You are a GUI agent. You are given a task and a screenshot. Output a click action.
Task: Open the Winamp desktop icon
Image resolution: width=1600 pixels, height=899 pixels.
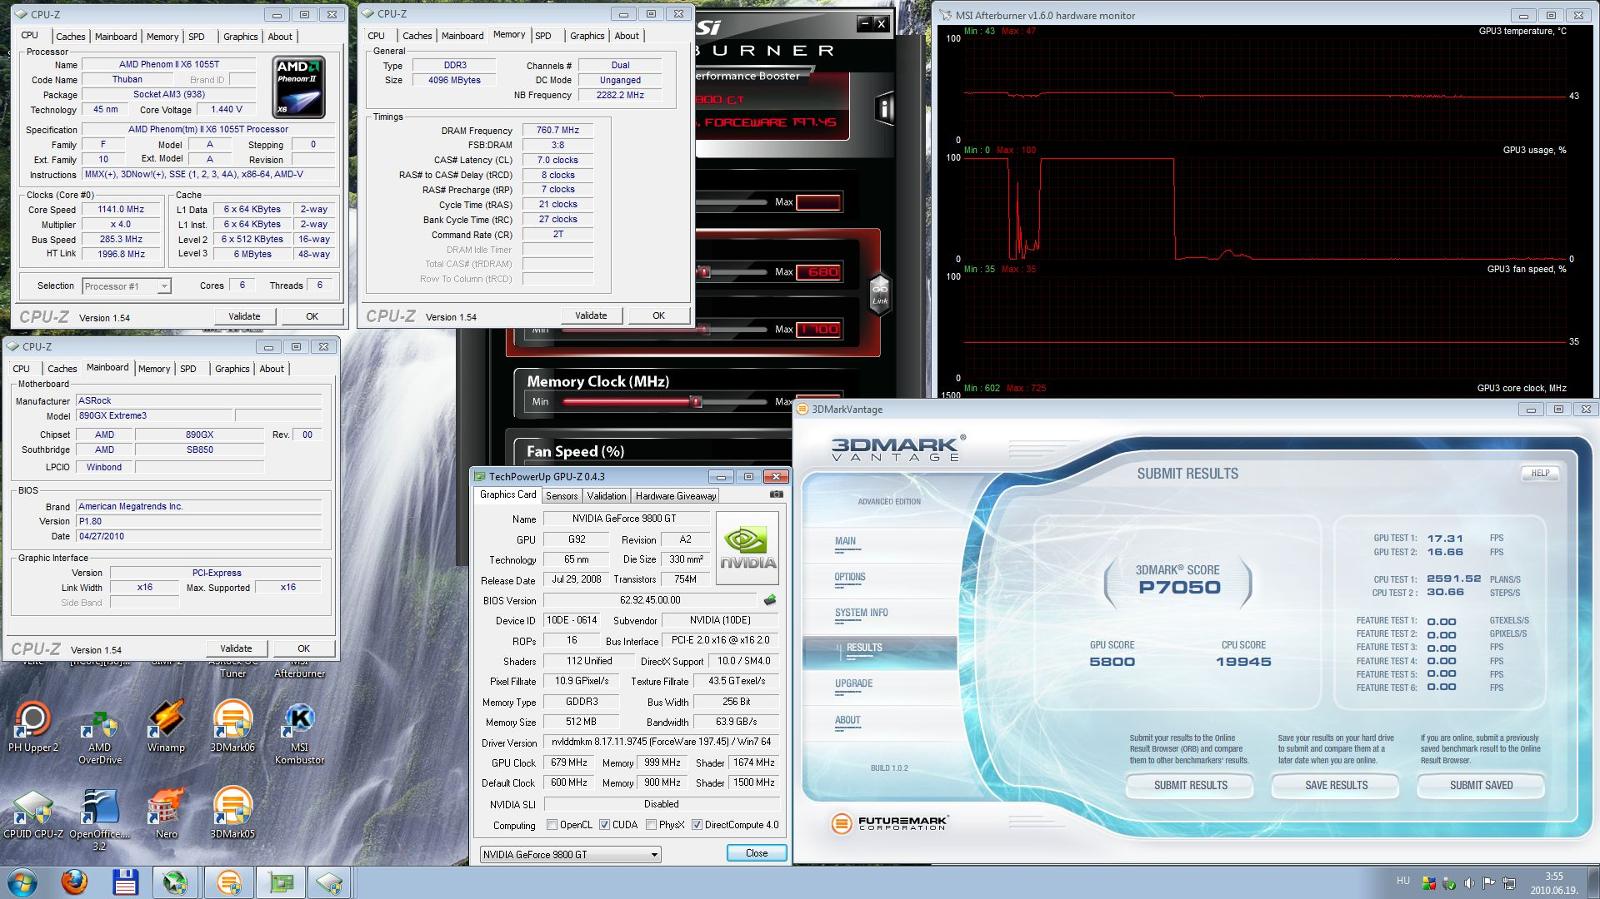tap(166, 727)
